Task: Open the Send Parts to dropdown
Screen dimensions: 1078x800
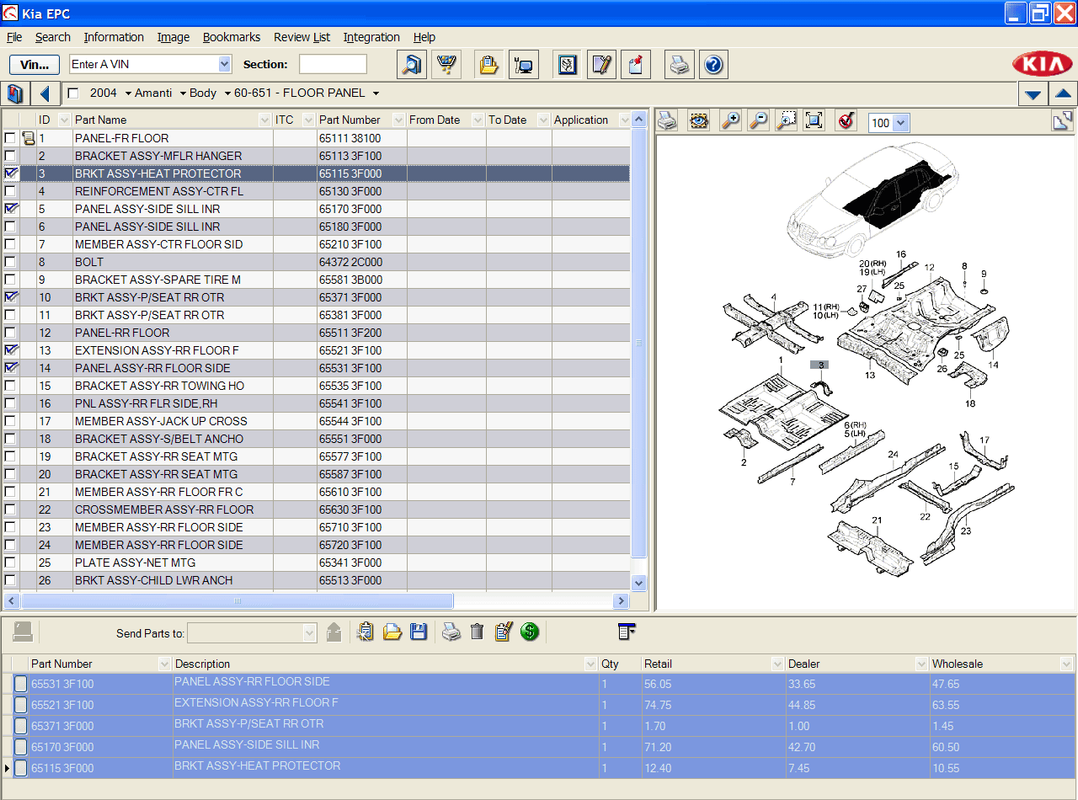Action: pyautogui.click(x=309, y=633)
